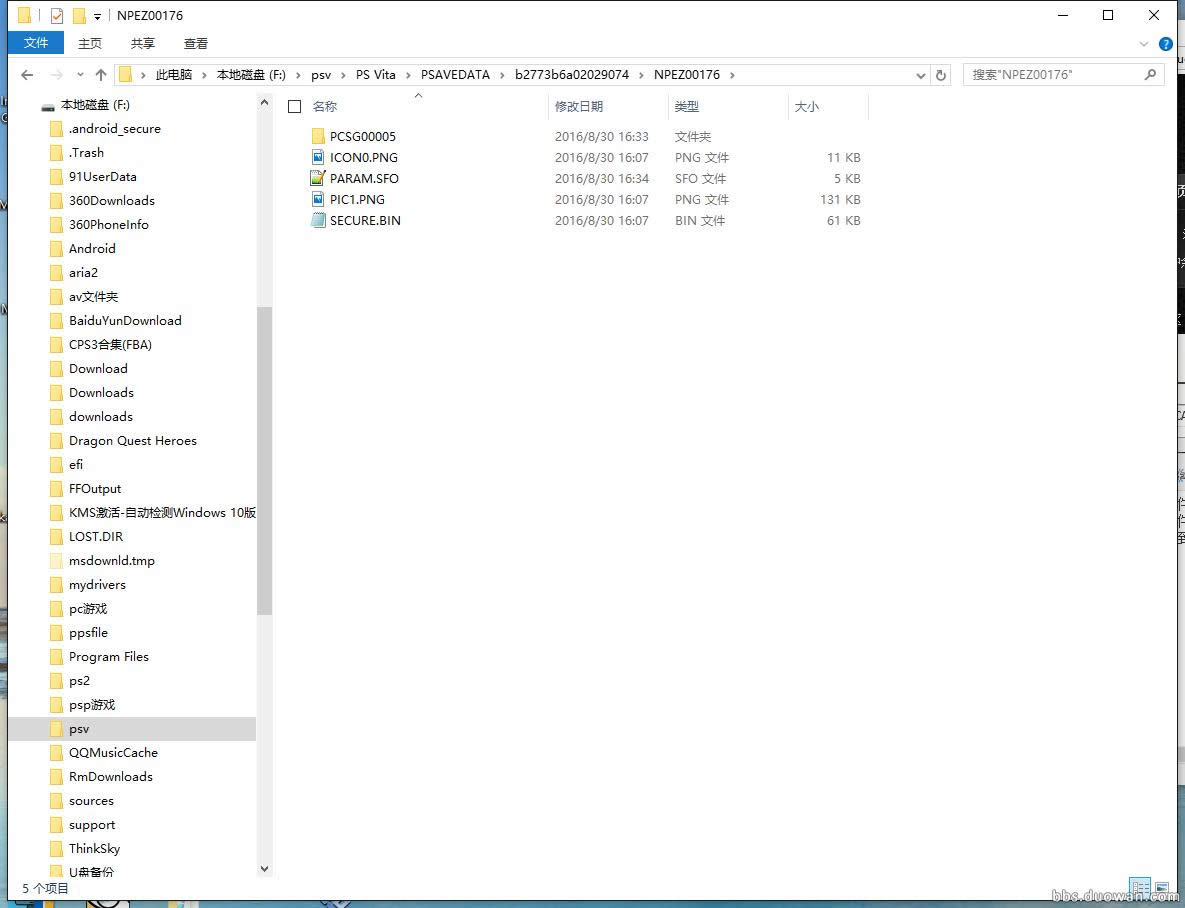Image resolution: width=1185 pixels, height=908 pixels.
Task: Switch to large icons view in status bar
Action: tap(1161, 888)
